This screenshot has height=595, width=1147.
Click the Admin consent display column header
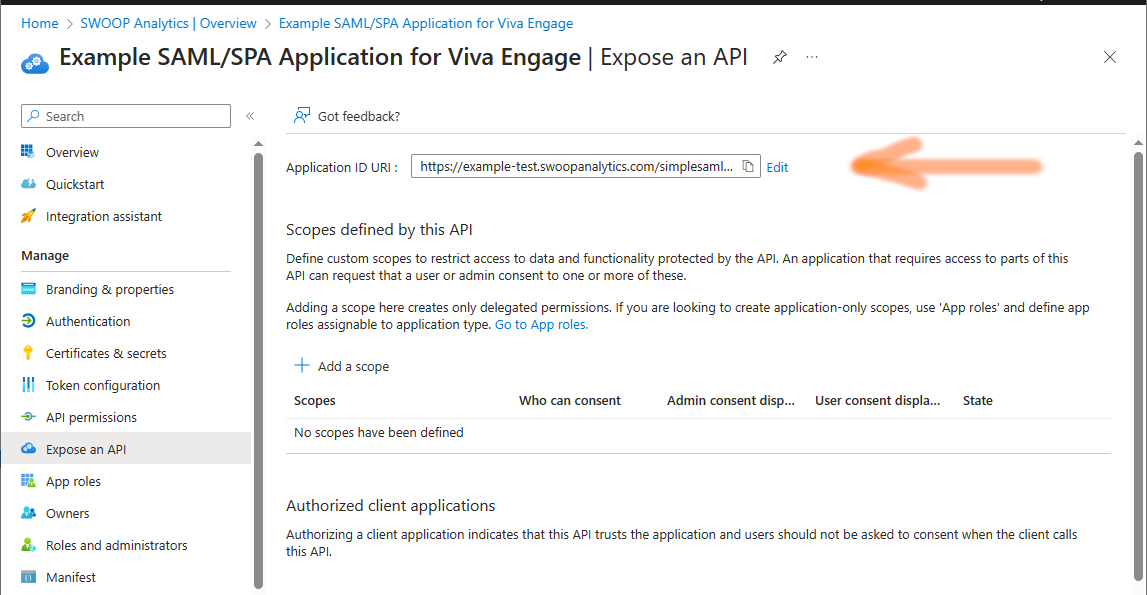[731, 400]
